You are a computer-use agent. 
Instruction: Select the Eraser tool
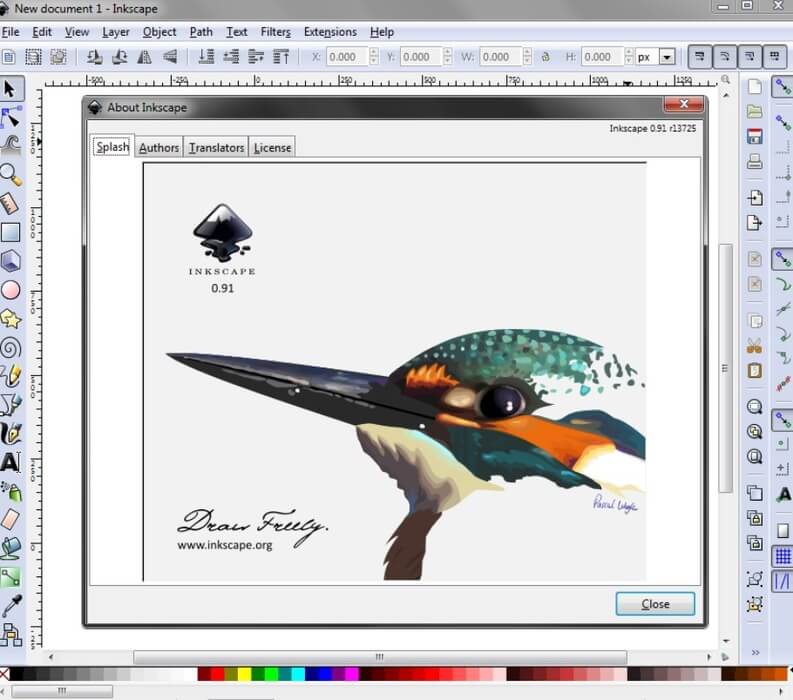tap(10, 519)
